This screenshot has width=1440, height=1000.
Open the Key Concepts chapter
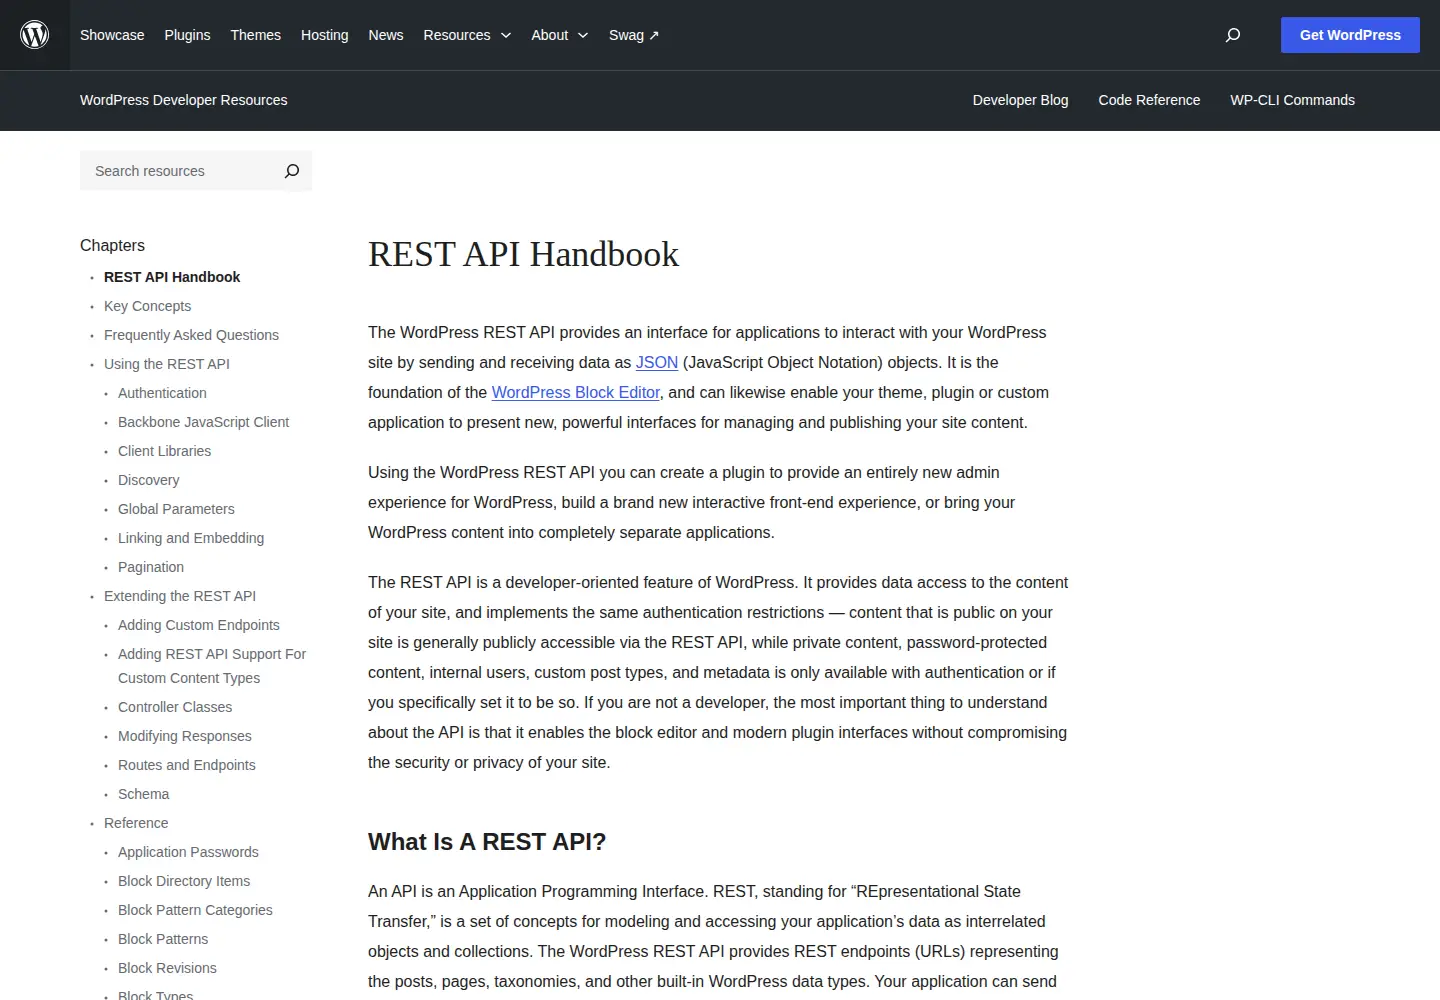tap(147, 306)
